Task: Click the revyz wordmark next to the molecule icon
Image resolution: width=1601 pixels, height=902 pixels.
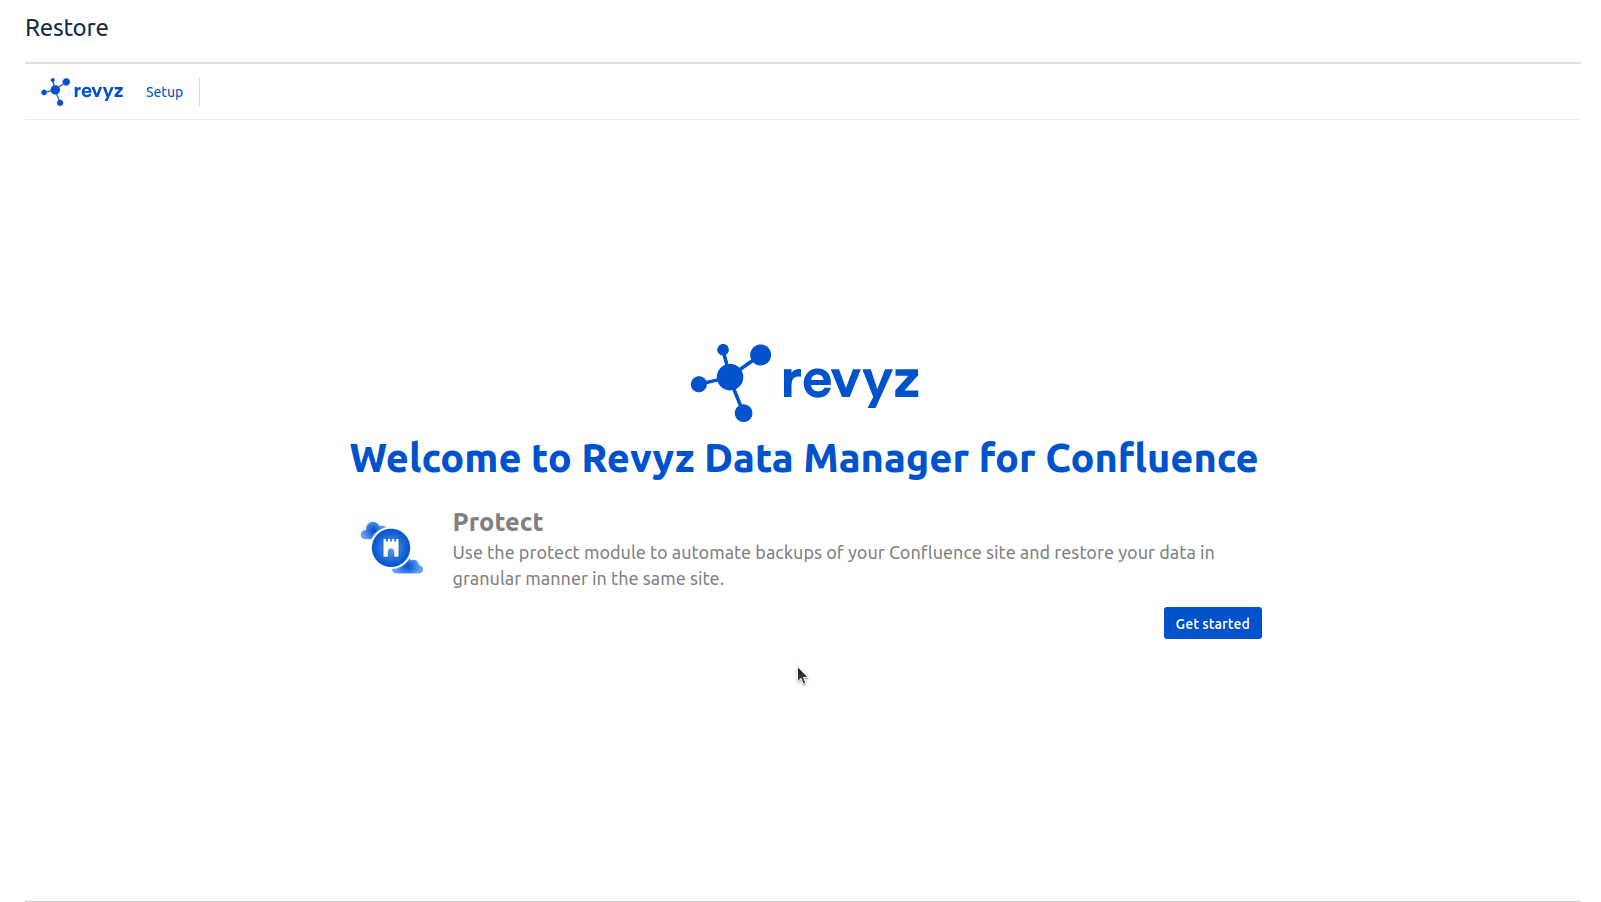Action: (100, 91)
